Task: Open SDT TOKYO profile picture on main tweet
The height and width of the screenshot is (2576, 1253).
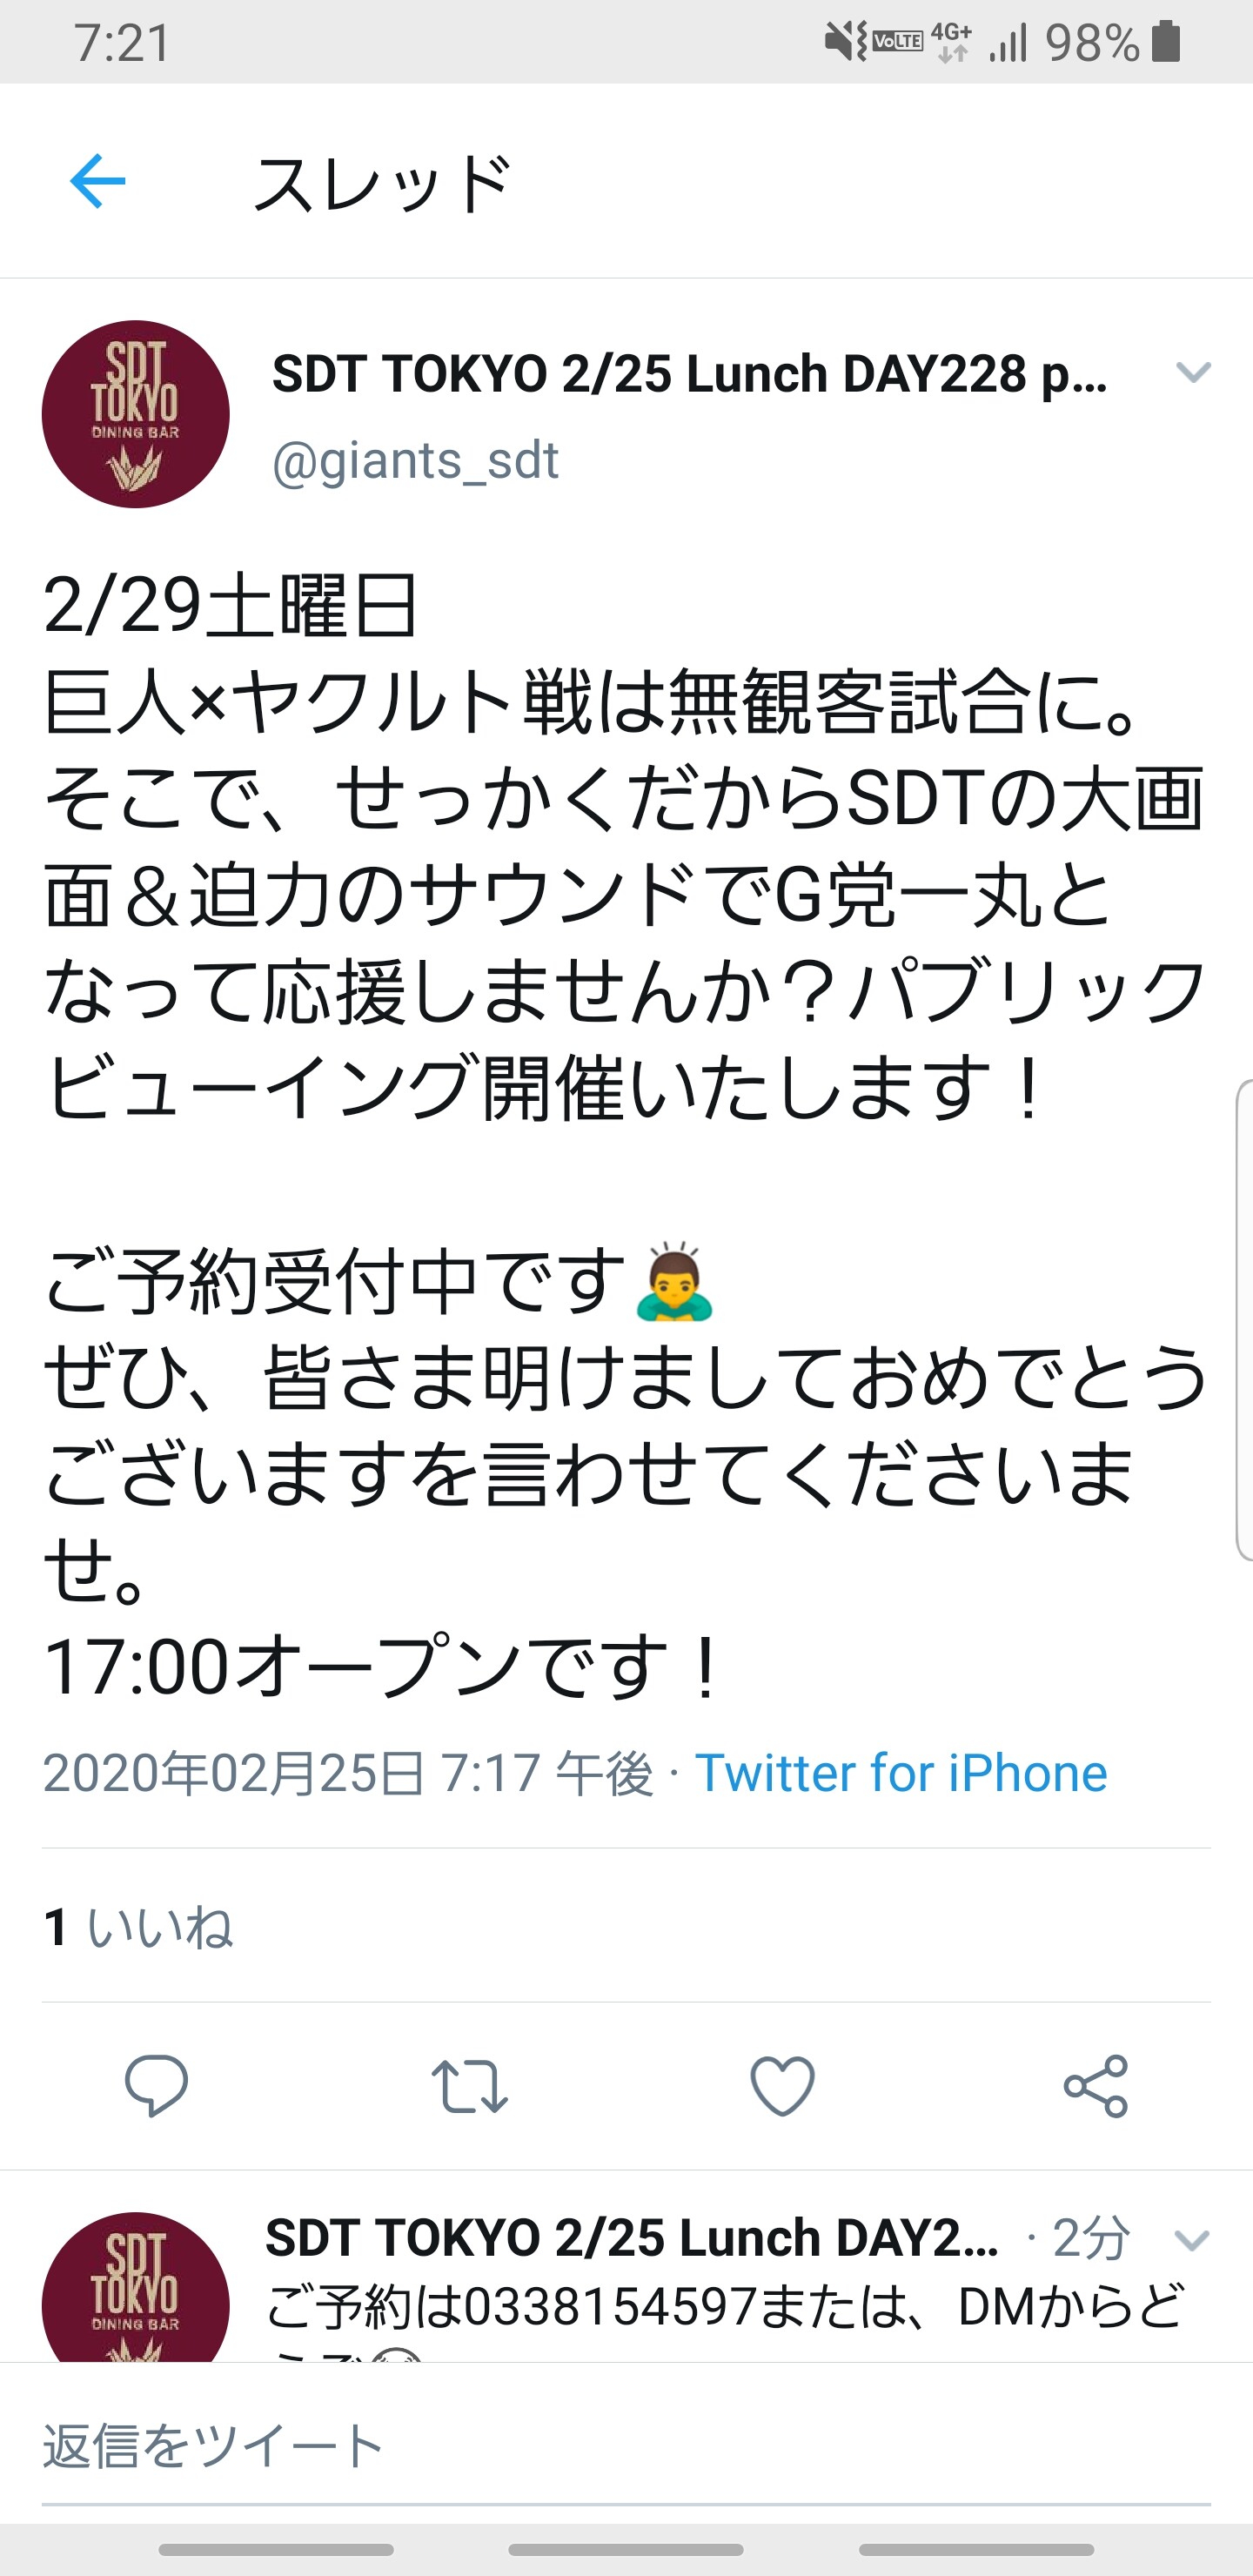Action: (136, 414)
